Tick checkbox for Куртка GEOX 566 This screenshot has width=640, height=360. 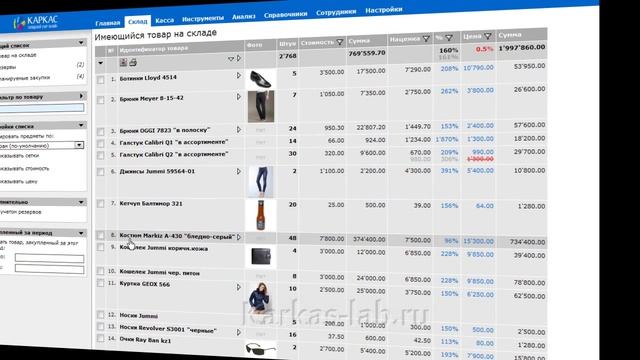(100, 283)
